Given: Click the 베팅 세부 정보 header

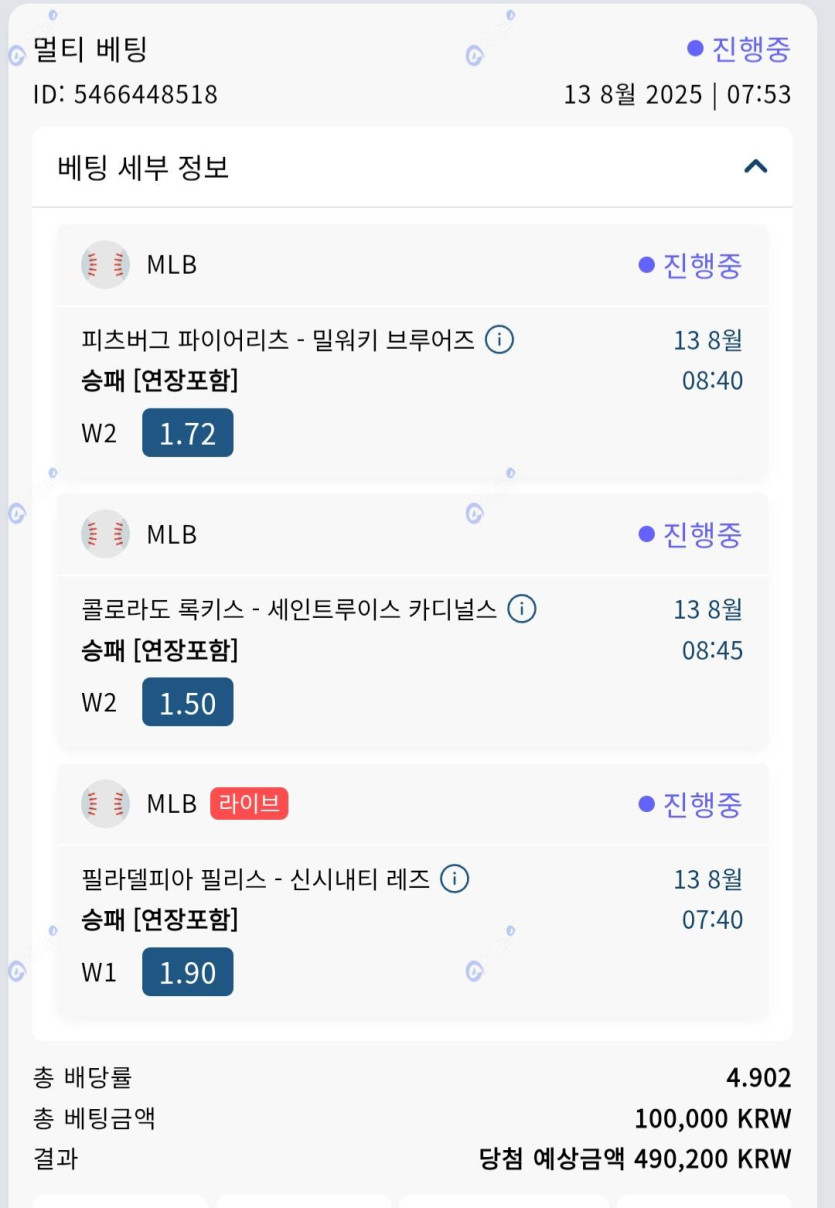Looking at the screenshot, I should point(144,167).
